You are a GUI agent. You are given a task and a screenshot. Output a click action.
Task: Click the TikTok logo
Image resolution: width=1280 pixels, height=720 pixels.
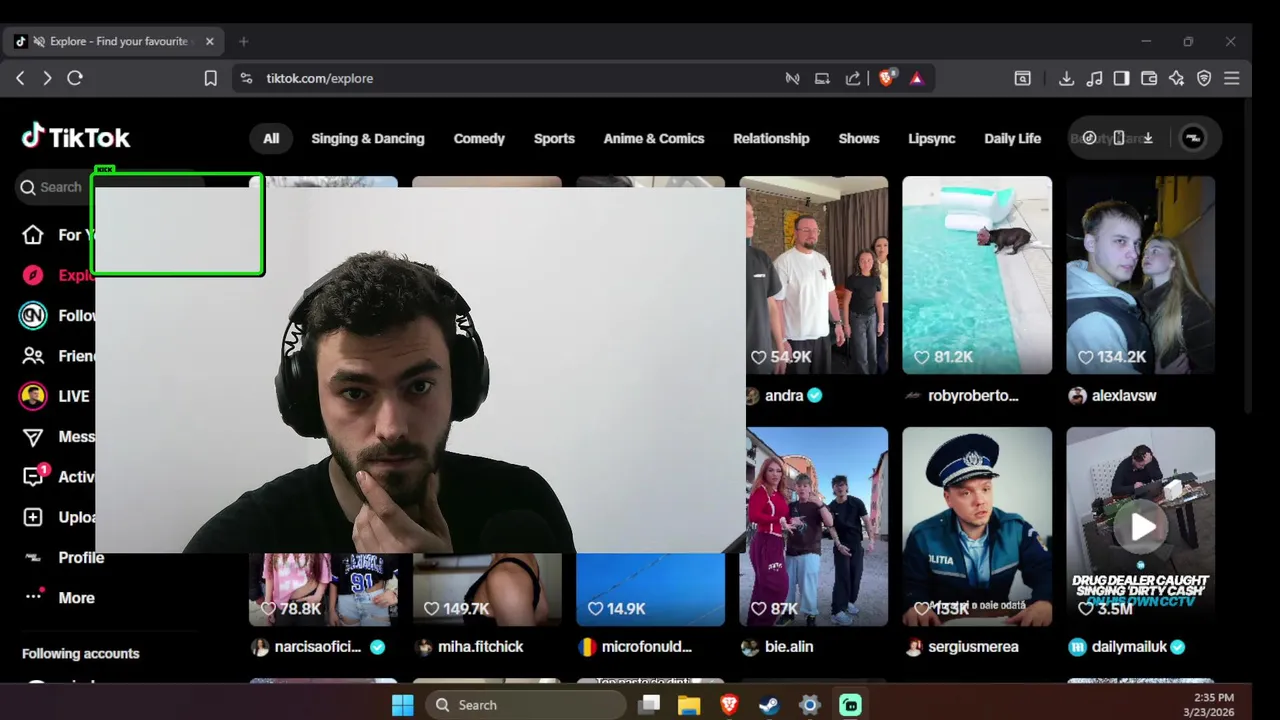click(x=76, y=138)
